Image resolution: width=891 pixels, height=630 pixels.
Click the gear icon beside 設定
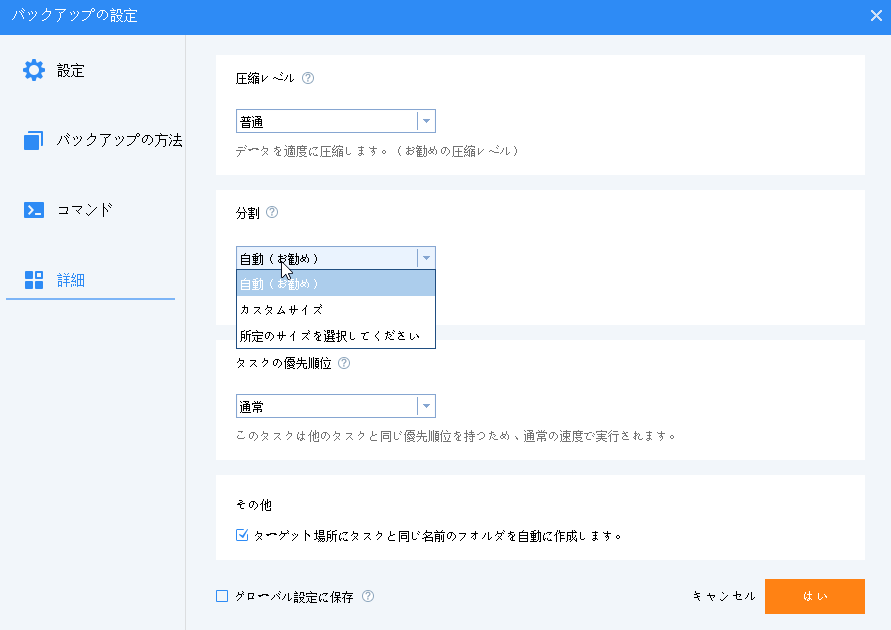click(34, 71)
